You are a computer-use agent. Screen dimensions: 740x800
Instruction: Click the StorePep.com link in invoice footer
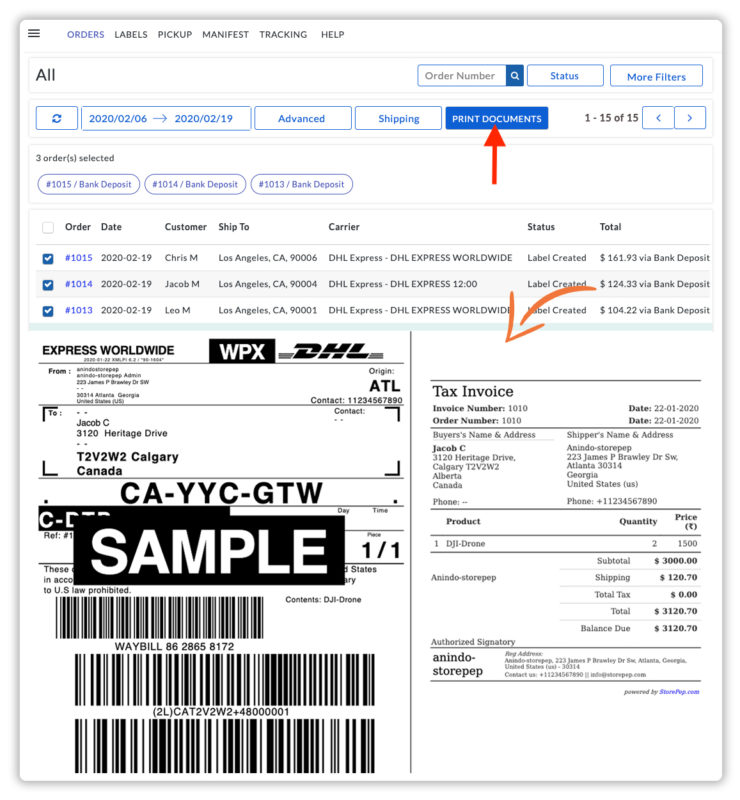click(x=679, y=692)
